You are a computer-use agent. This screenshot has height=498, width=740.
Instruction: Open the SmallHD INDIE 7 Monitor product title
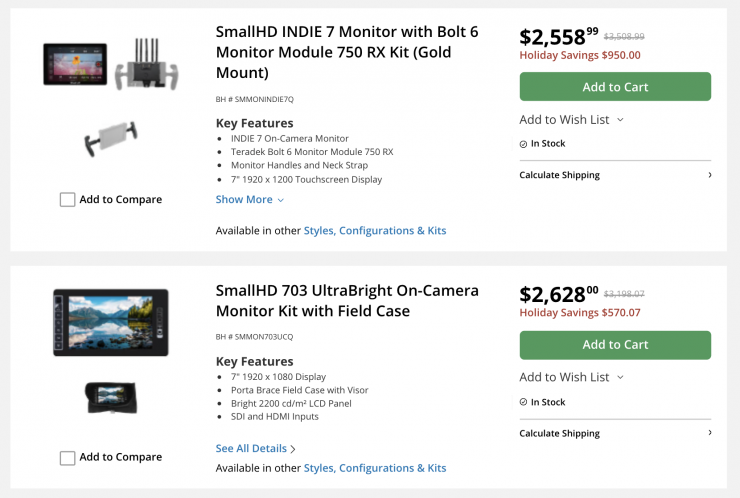click(347, 52)
